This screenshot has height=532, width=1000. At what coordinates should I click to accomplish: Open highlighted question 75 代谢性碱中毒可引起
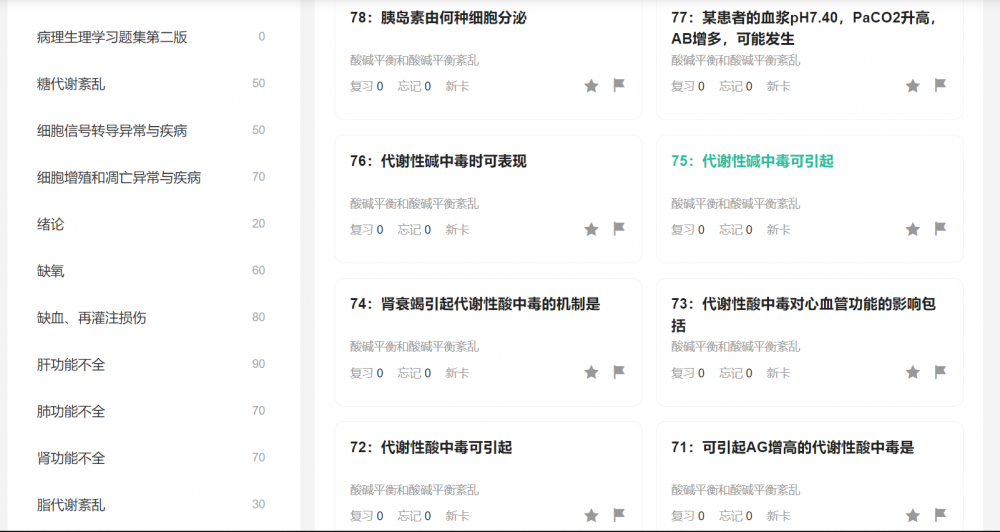(x=753, y=161)
